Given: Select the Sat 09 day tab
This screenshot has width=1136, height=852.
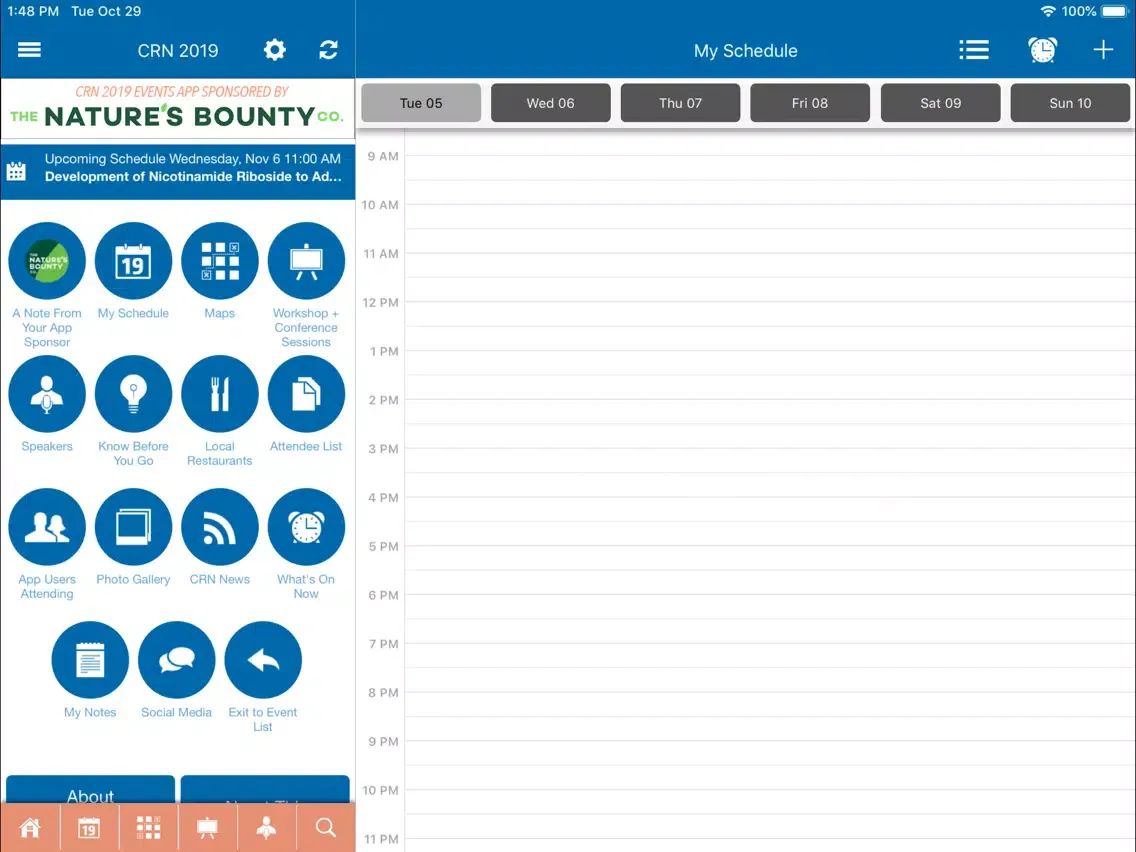Looking at the screenshot, I should coord(940,103).
